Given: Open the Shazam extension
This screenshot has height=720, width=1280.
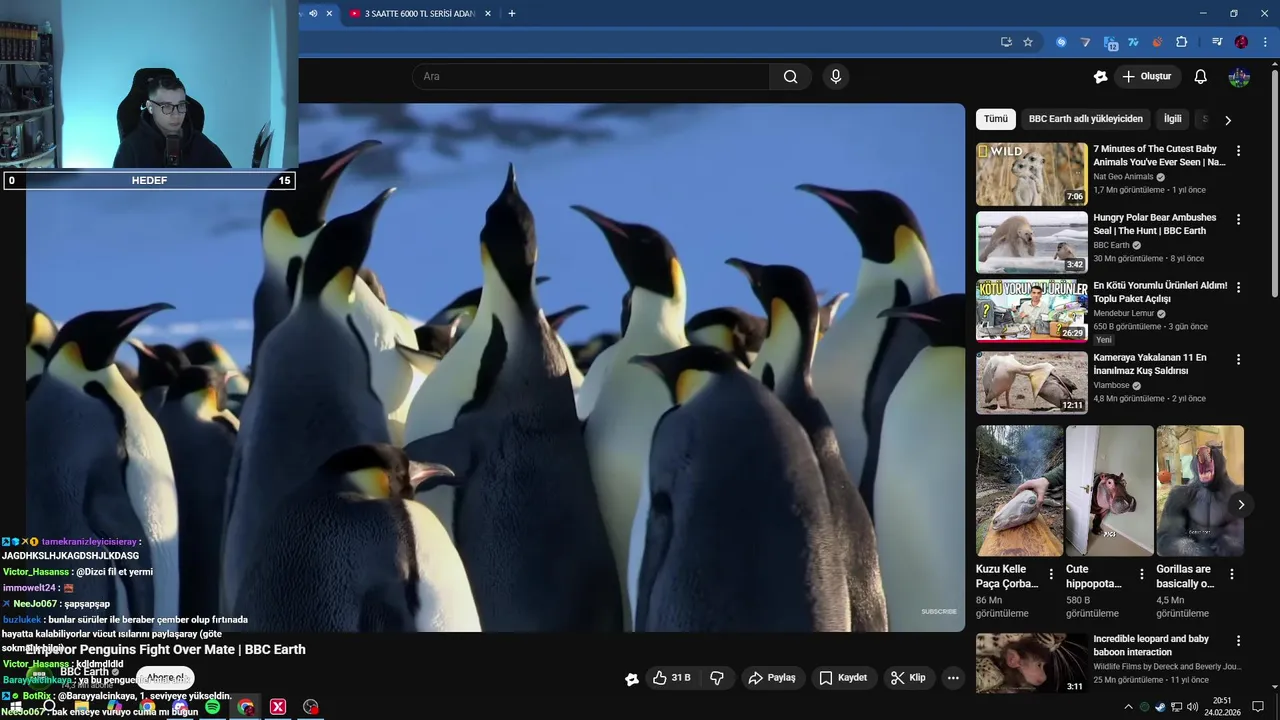Looking at the screenshot, I should [x=1061, y=42].
